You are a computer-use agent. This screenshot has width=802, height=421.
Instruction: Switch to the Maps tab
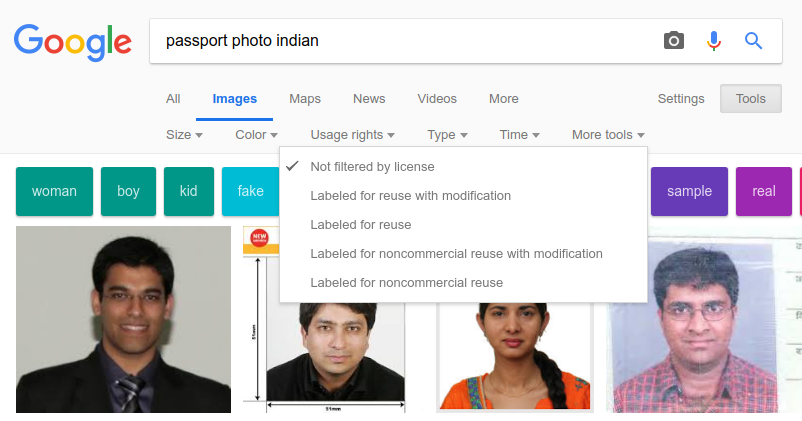(x=305, y=99)
